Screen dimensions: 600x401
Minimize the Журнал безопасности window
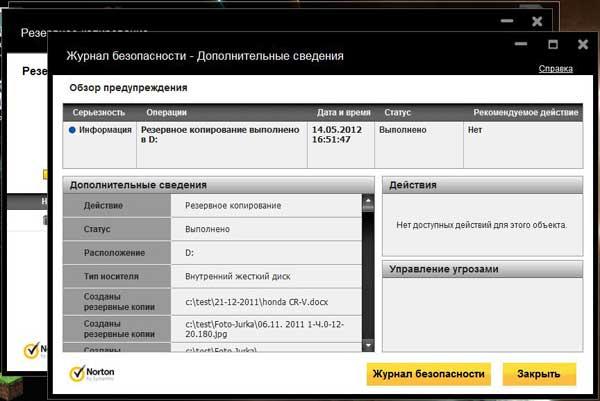[520, 44]
